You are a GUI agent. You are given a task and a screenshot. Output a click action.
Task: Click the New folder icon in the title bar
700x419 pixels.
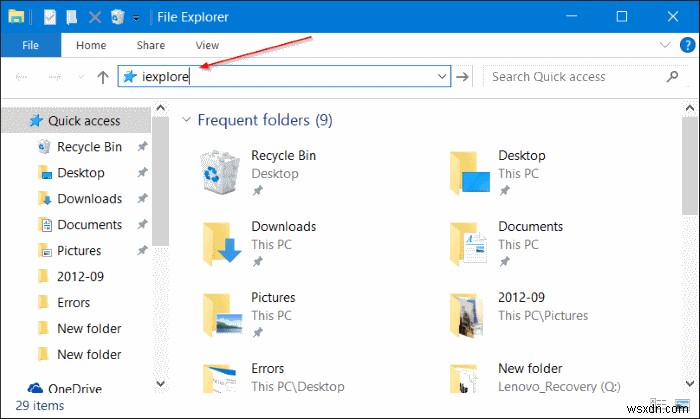point(71,17)
